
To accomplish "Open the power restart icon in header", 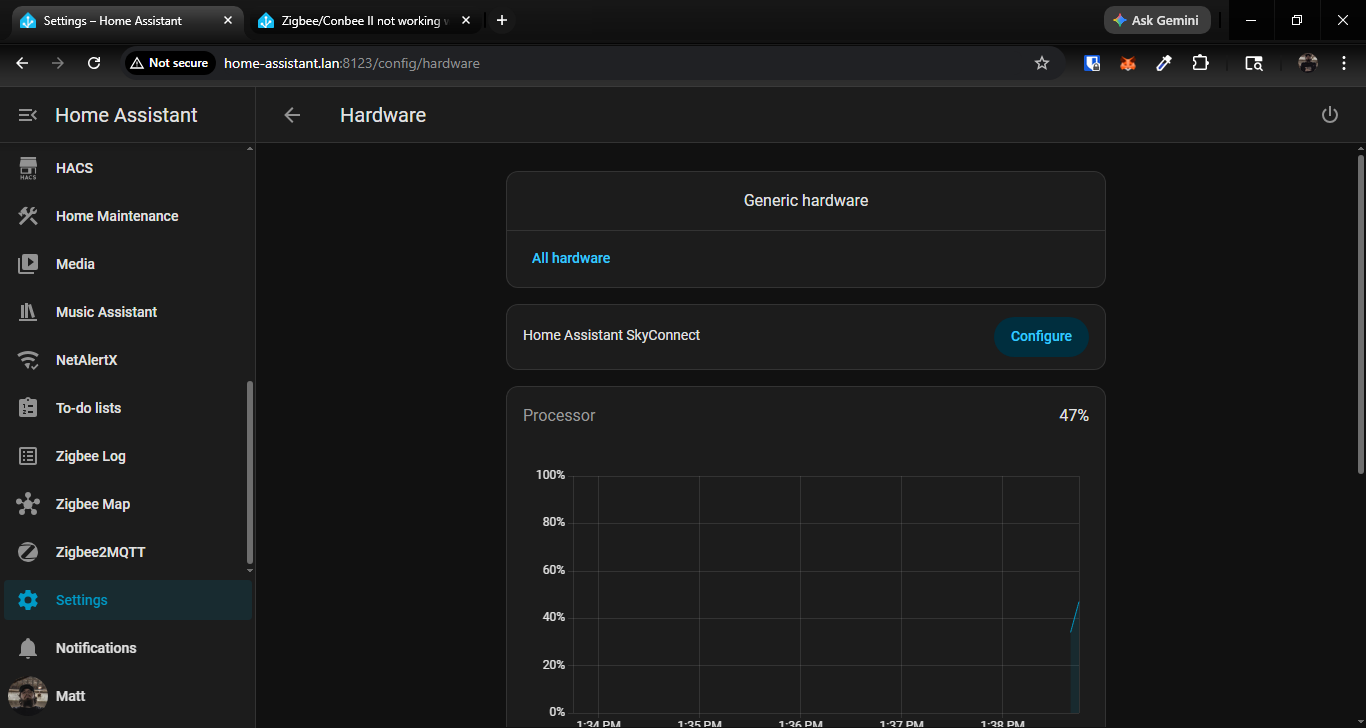I will (1329, 115).
